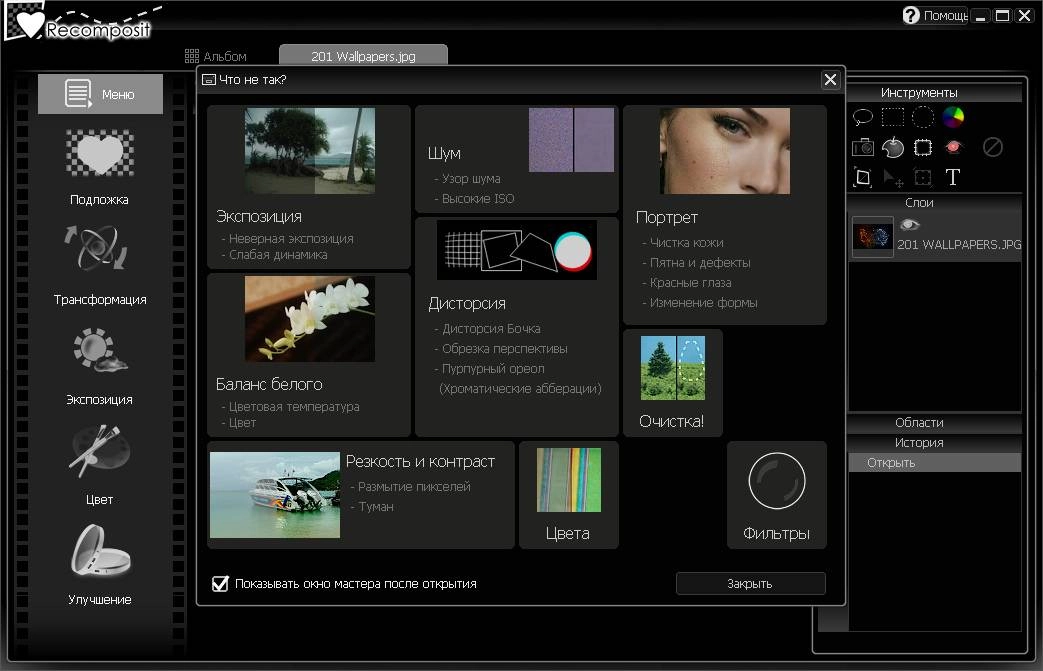The image size is (1043, 671).
Task: Select the crop/transform frame tool
Action: point(863,178)
